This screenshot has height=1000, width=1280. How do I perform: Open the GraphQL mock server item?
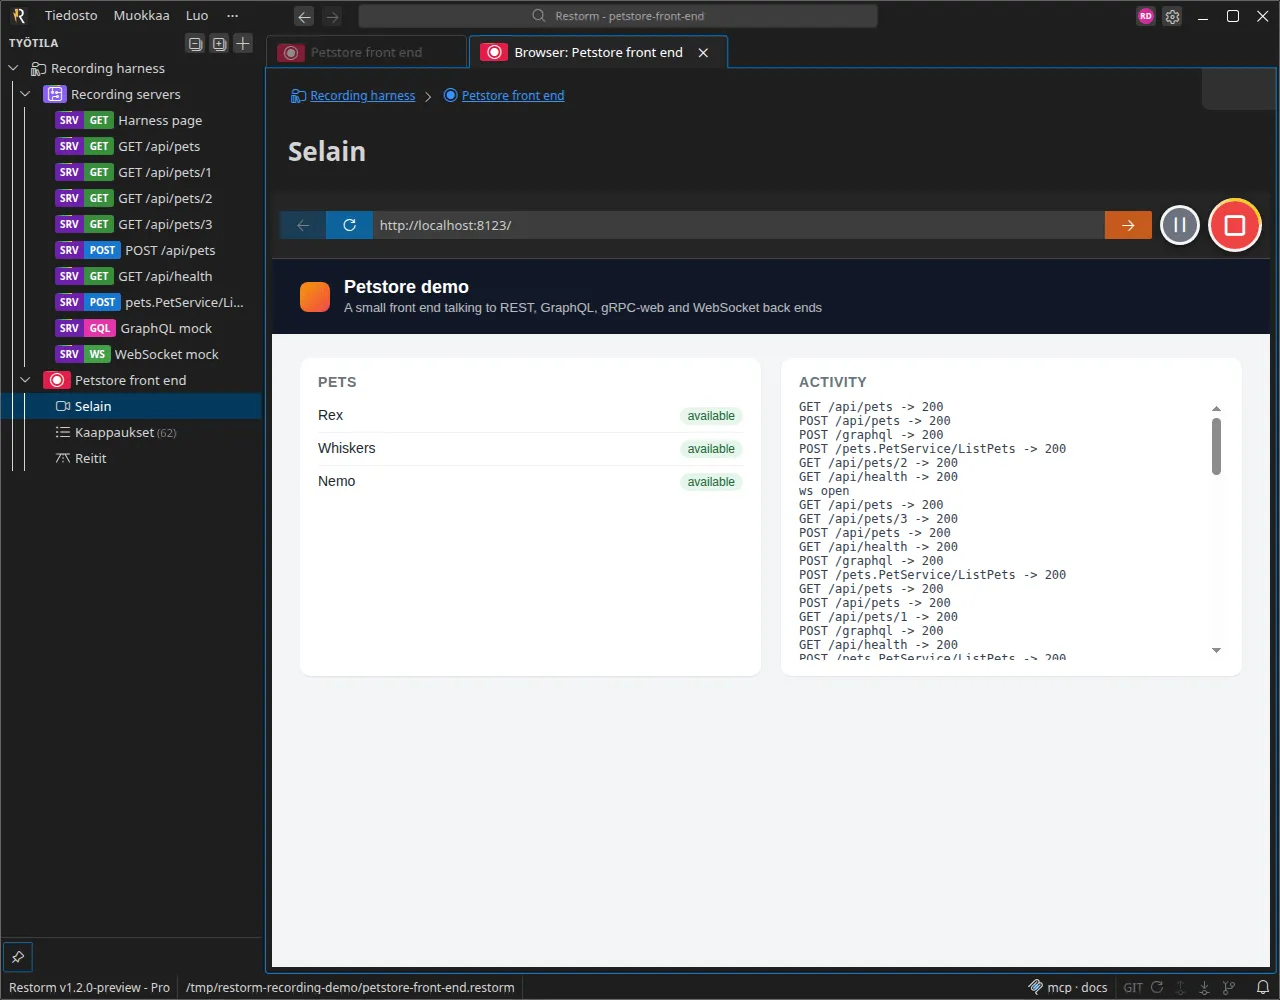point(131,328)
